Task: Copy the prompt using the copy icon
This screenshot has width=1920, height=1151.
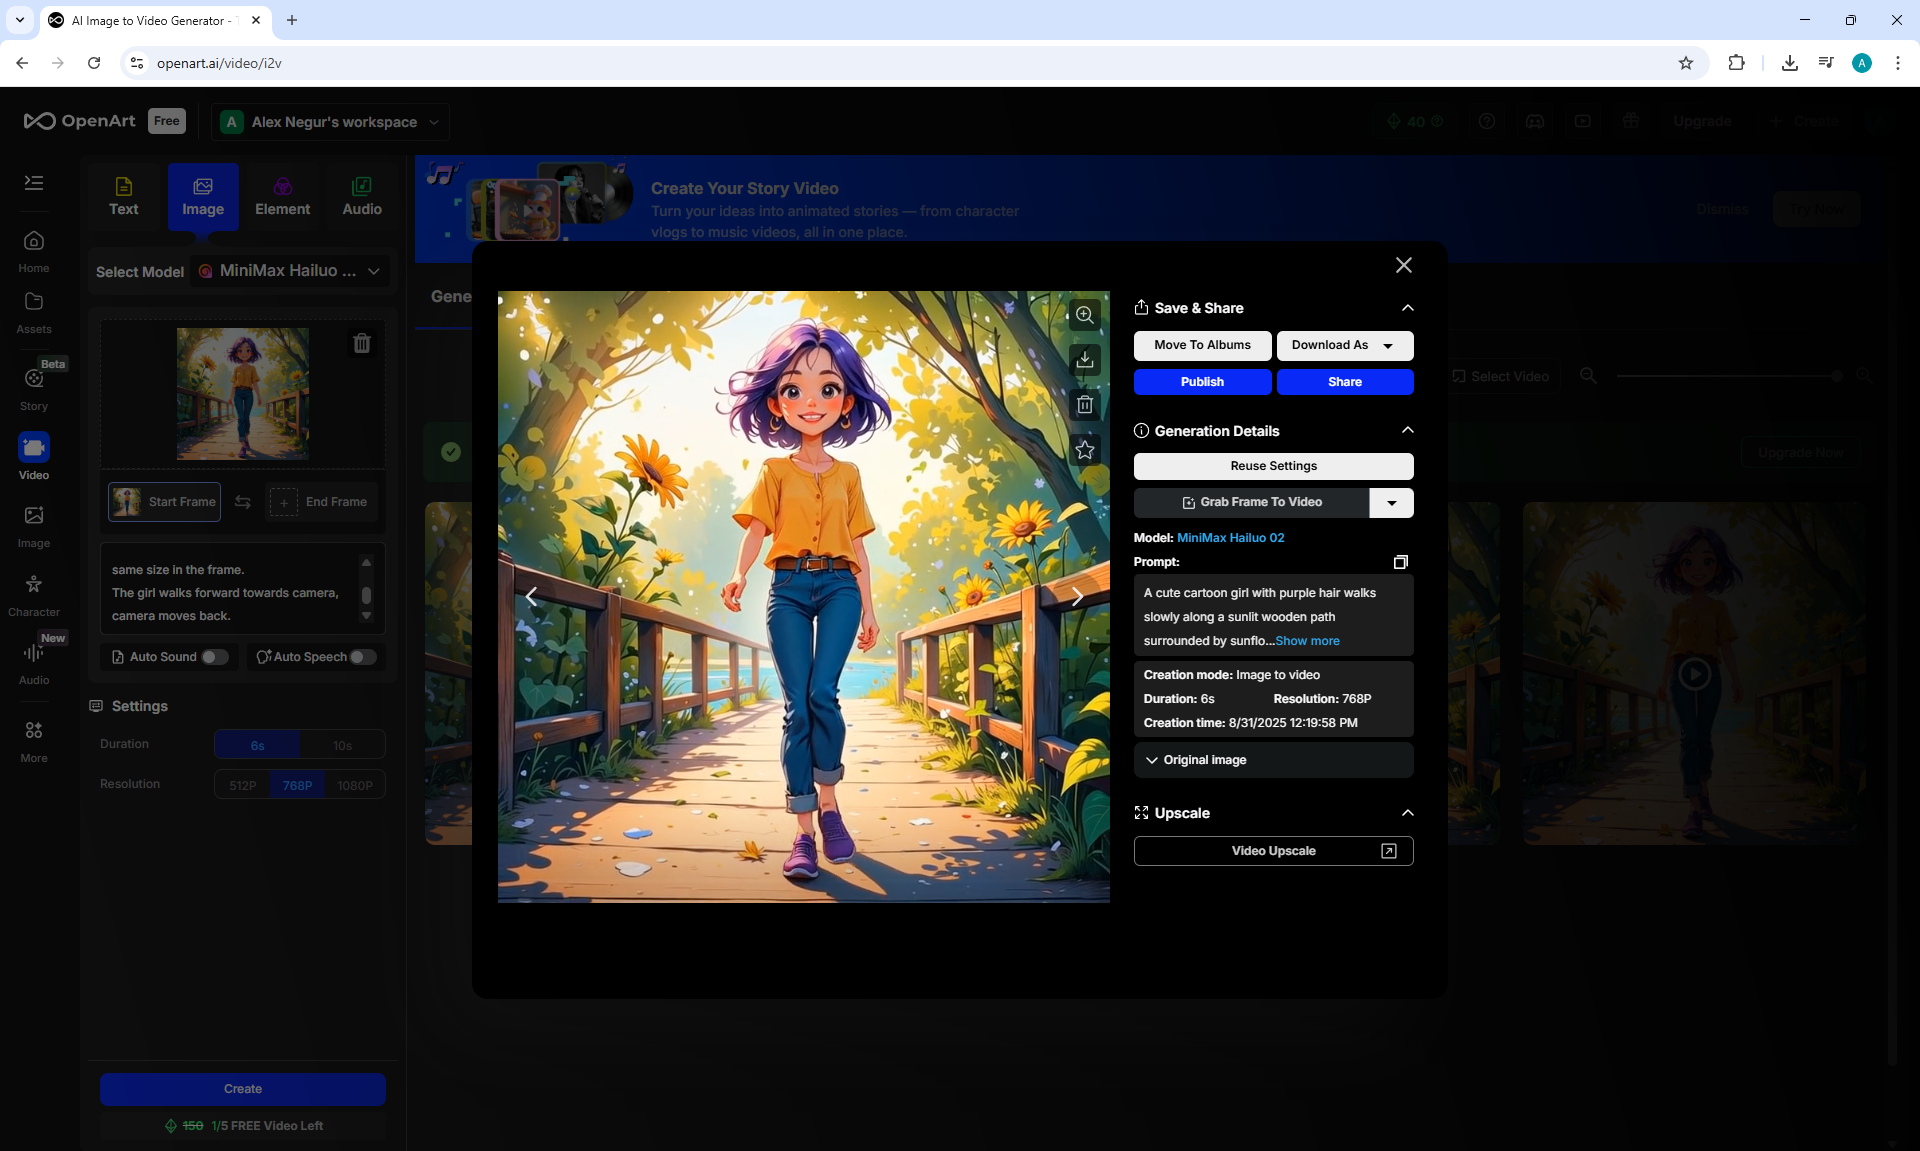Action: tap(1400, 562)
